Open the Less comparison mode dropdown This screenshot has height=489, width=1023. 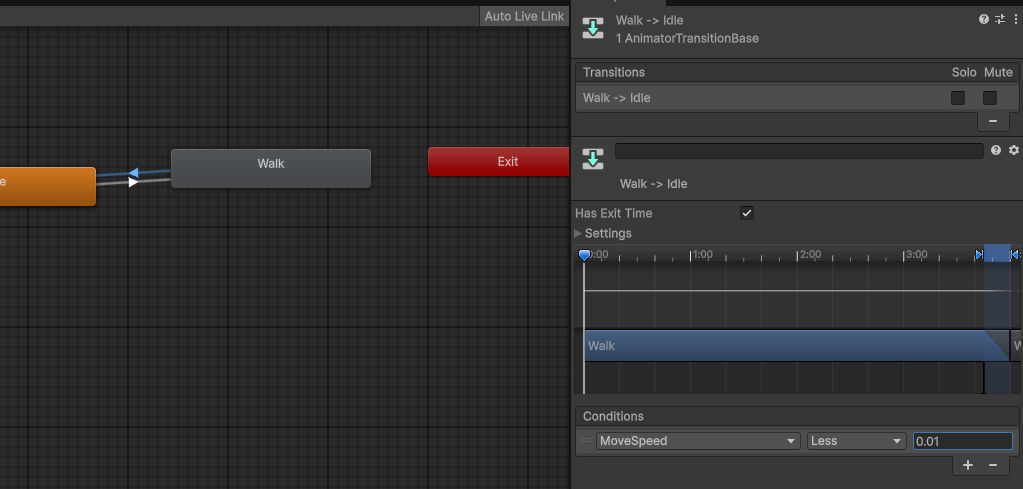pos(856,441)
